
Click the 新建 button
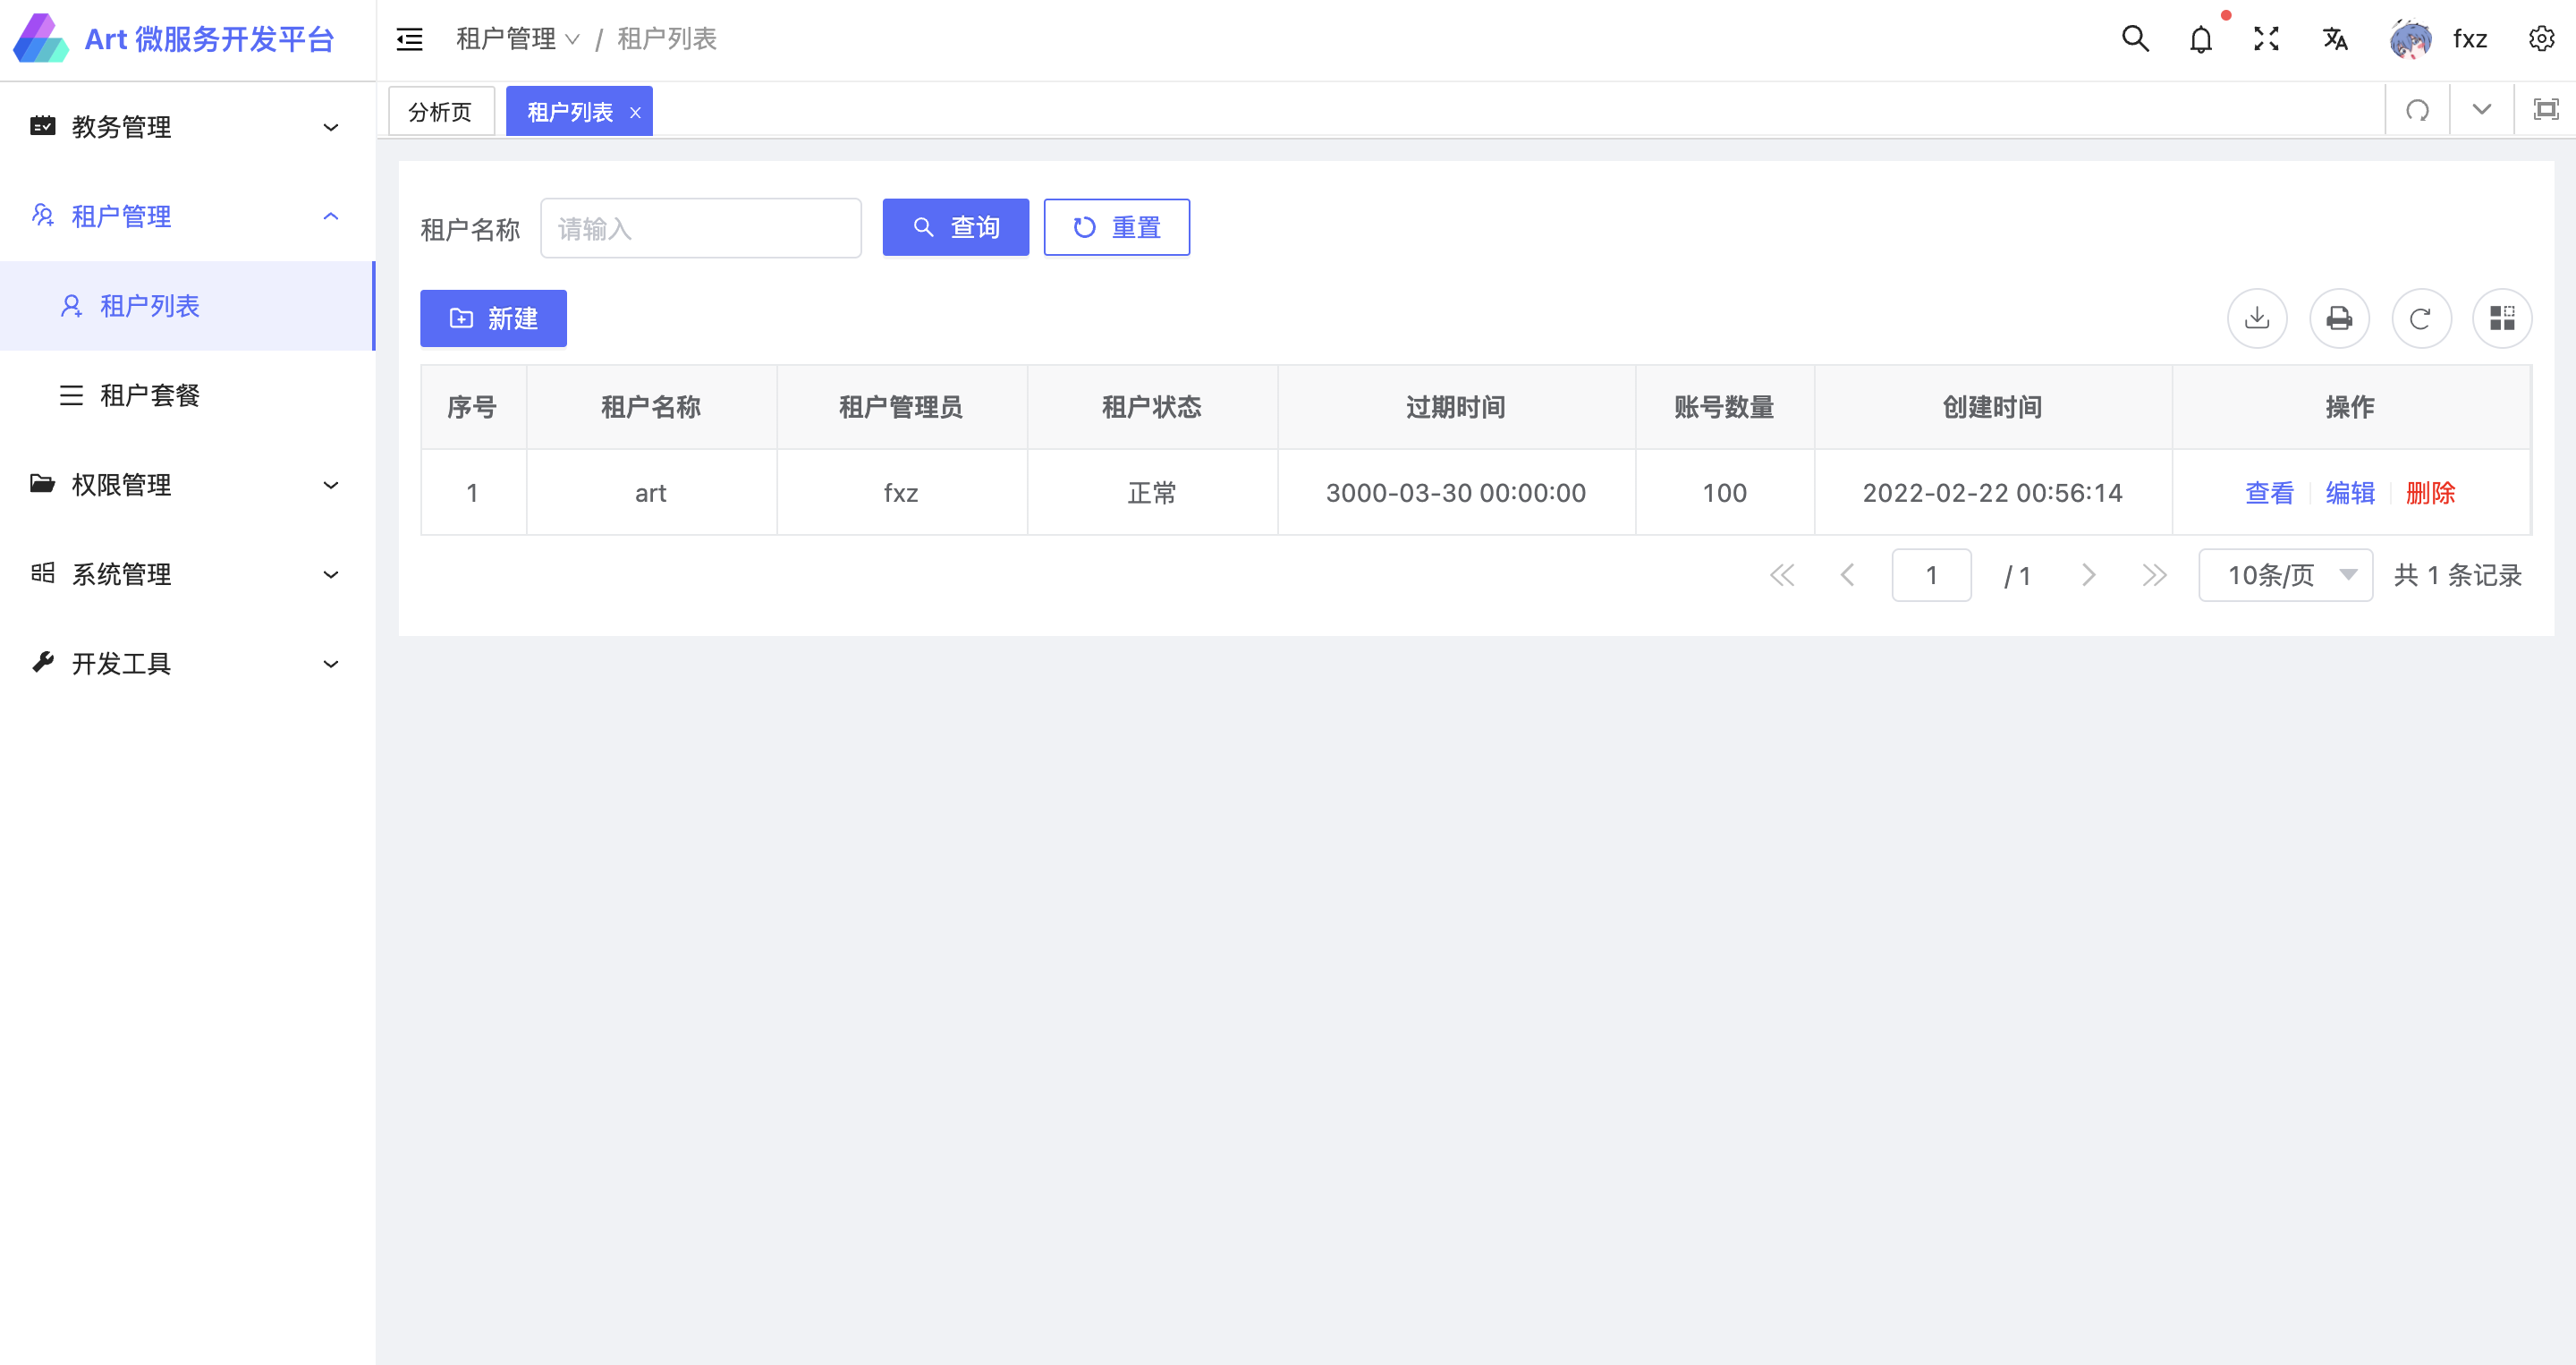(x=493, y=318)
